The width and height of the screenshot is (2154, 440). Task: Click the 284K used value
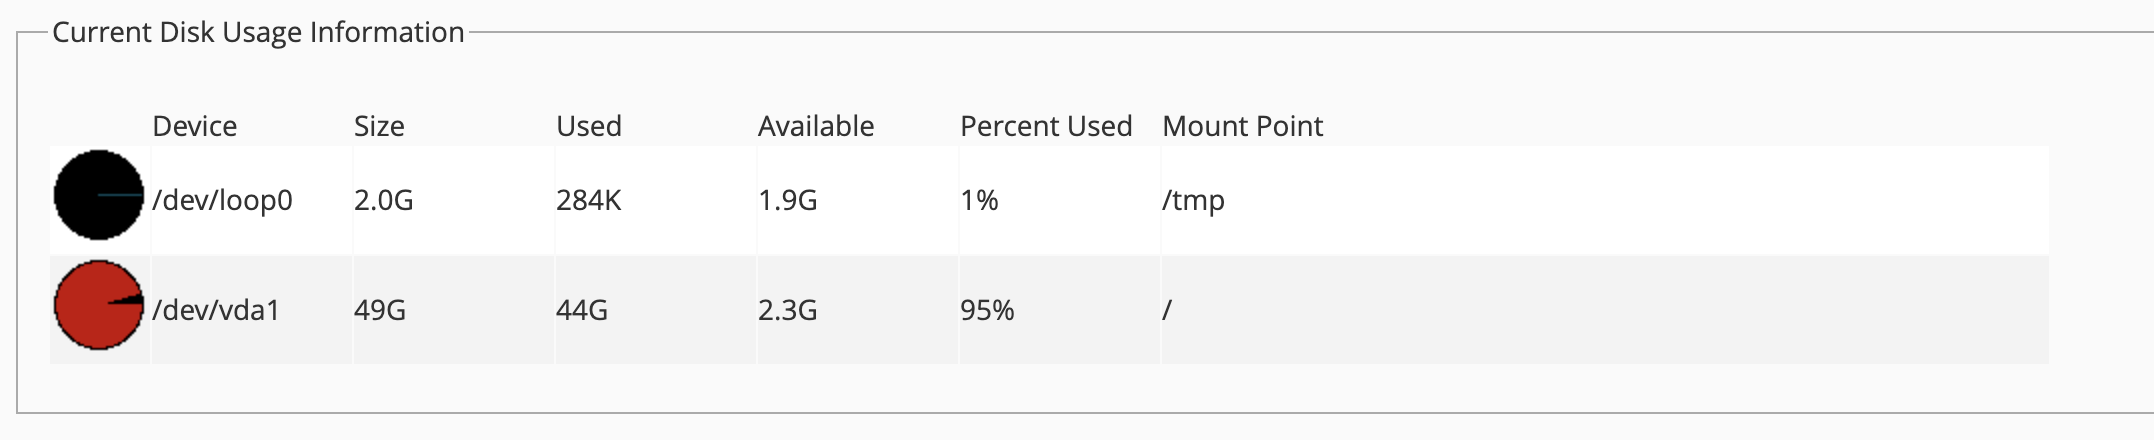588,200
